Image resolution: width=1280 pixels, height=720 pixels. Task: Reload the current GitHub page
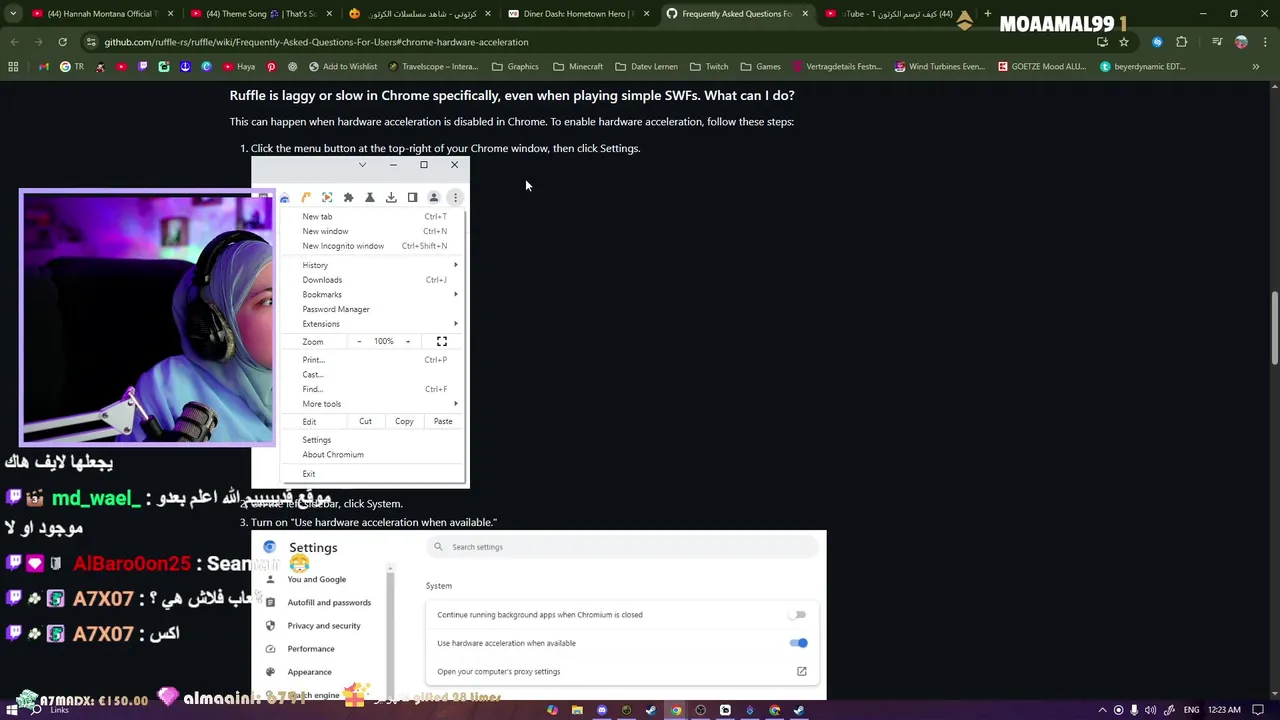62,42
